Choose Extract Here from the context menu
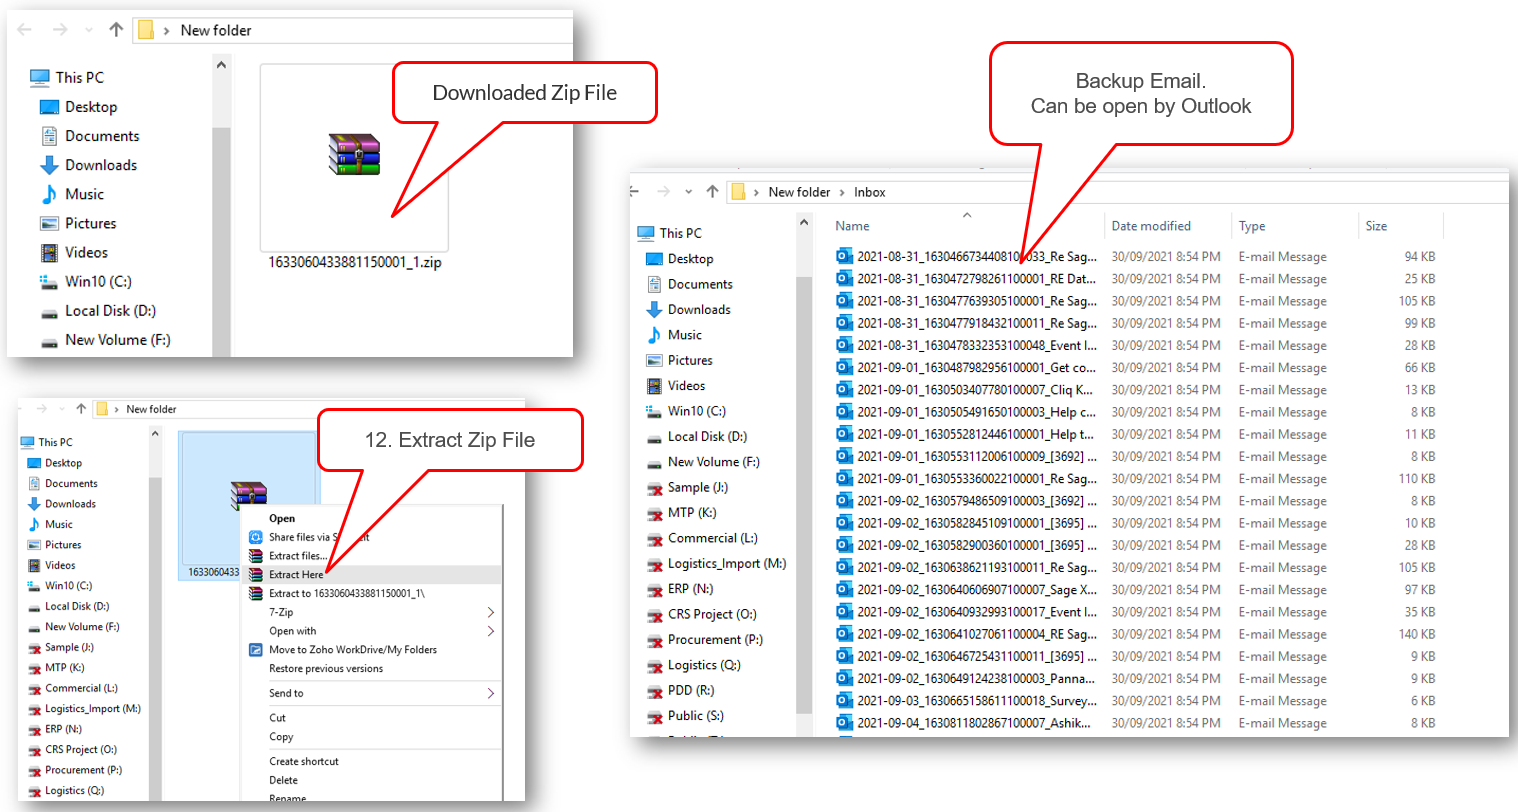Image resolution: width=1518 pixels, height=812 pixels. click(296, 575)
